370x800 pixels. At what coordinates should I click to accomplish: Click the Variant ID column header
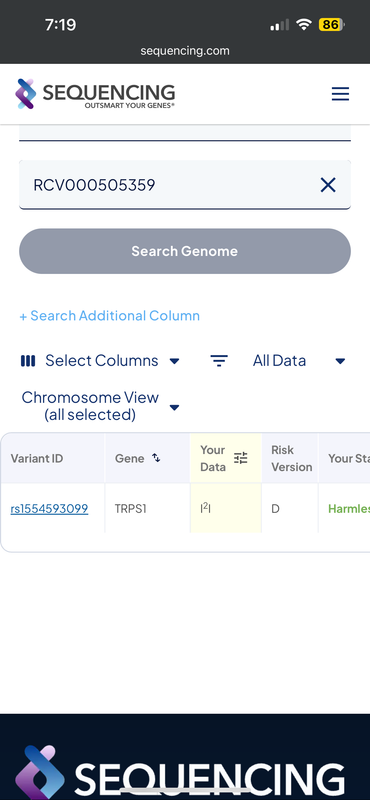click(37, 458)
